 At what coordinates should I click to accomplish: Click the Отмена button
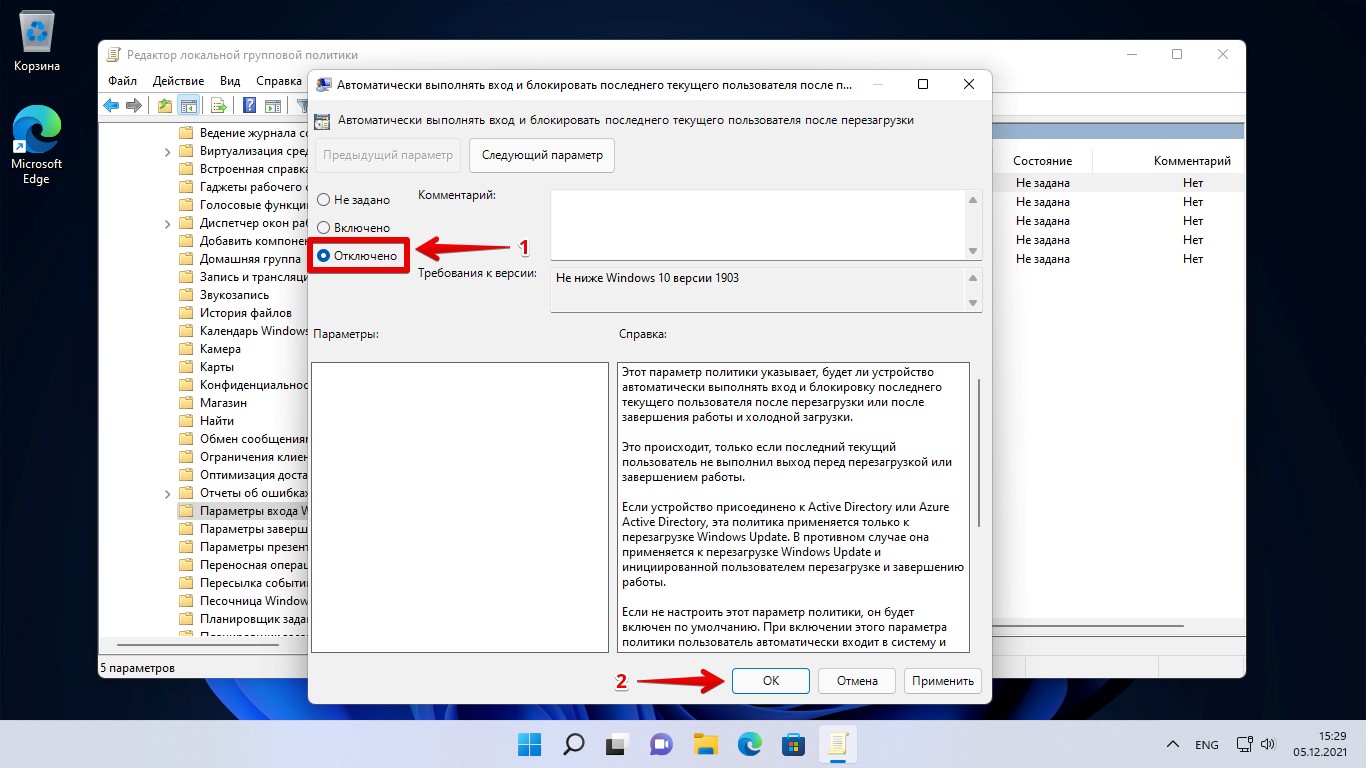coord(857,681)
